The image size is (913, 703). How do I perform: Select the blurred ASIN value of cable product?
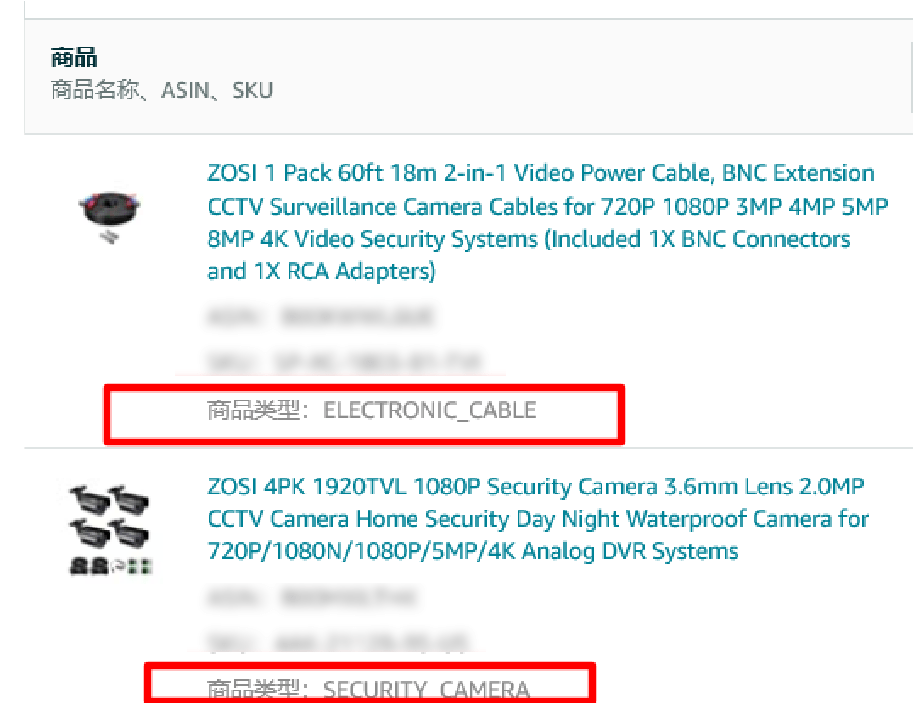357,316
